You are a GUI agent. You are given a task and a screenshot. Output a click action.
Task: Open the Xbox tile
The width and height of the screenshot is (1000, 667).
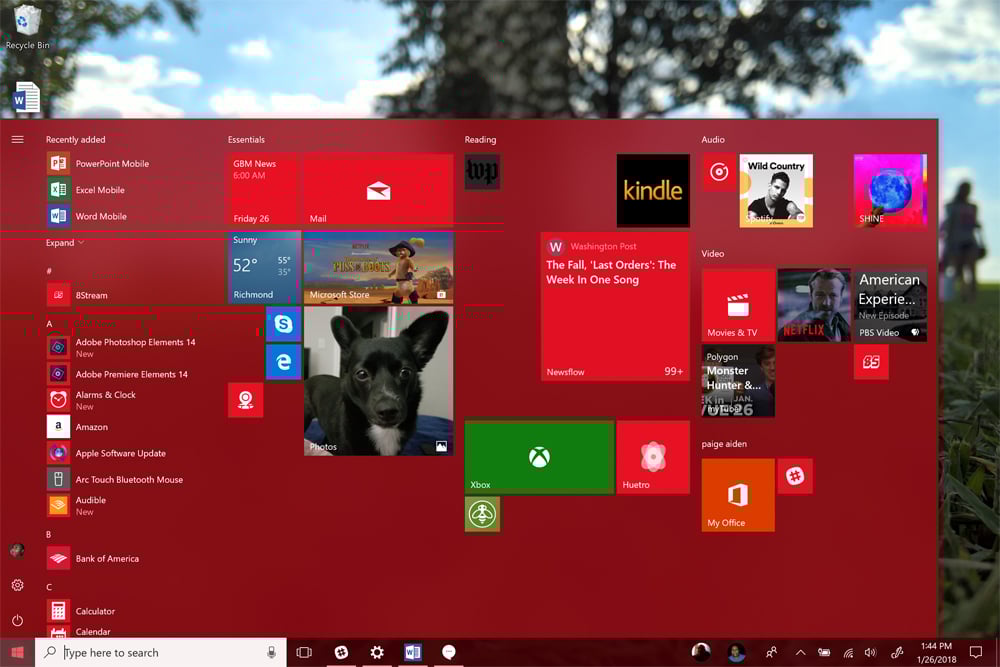tap(538, 457)
